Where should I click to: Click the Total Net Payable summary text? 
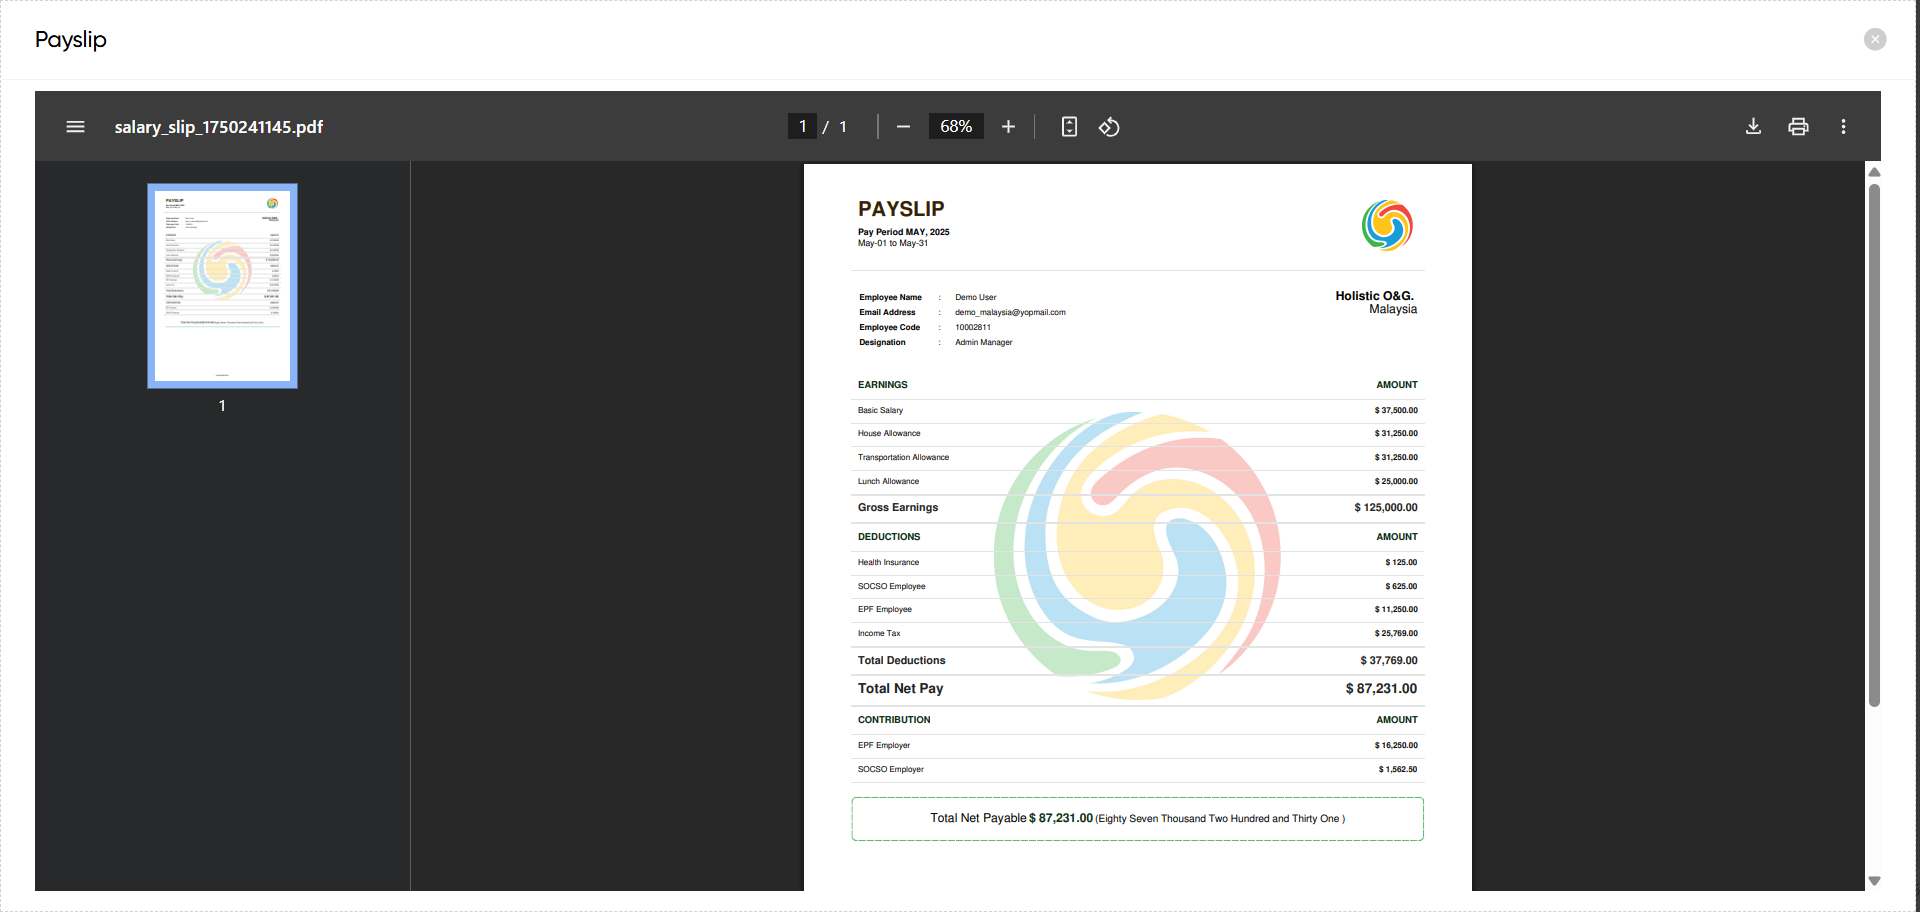(x=1138, y=818)
